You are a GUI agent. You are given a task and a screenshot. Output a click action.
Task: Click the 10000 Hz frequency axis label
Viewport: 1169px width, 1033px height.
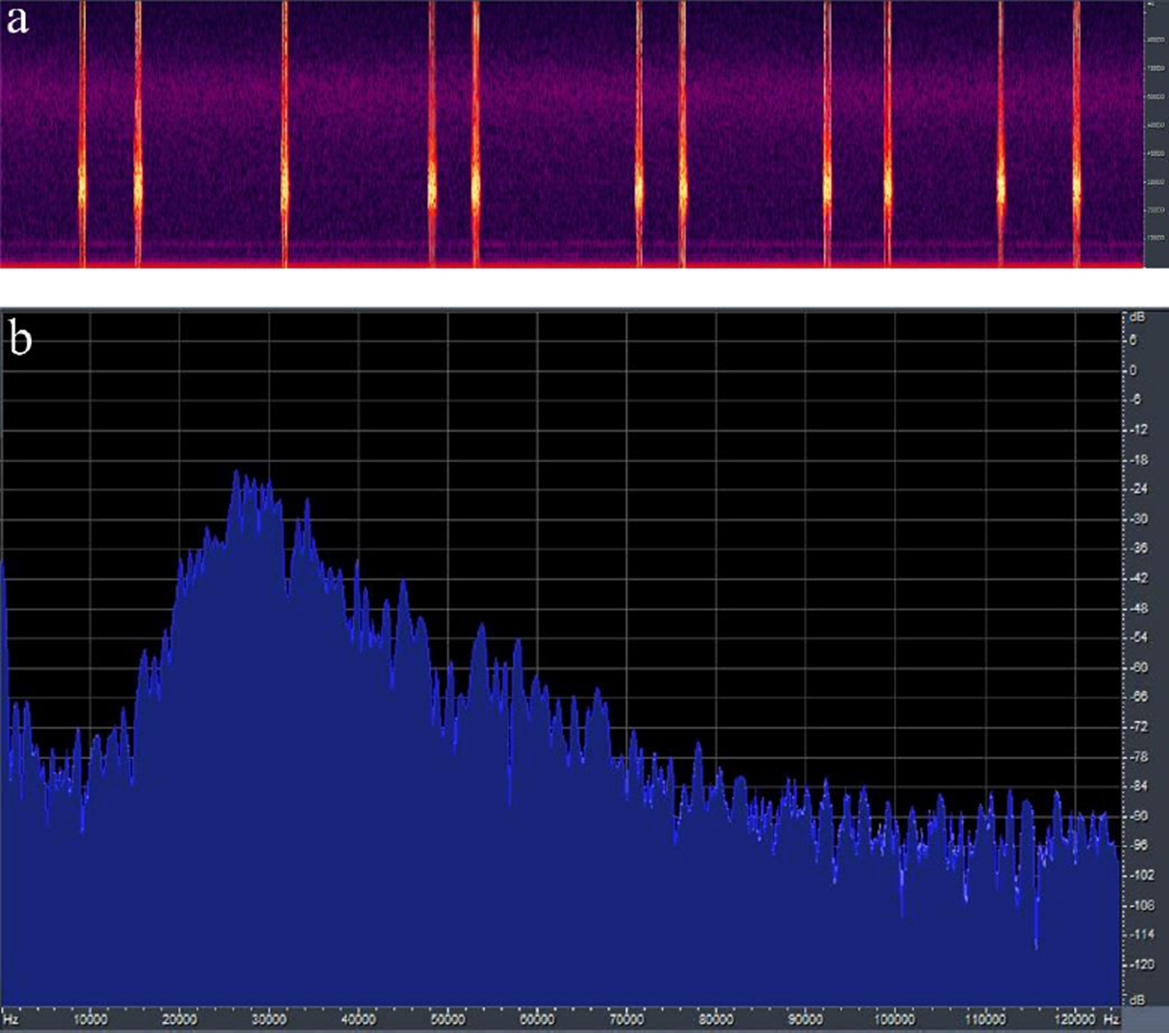pos(91,1022)
